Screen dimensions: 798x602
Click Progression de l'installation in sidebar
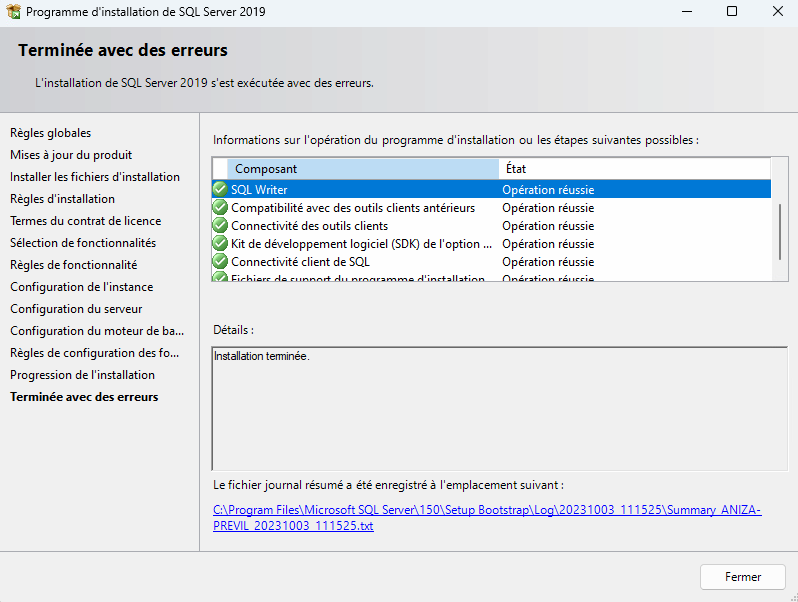point(82,375)
